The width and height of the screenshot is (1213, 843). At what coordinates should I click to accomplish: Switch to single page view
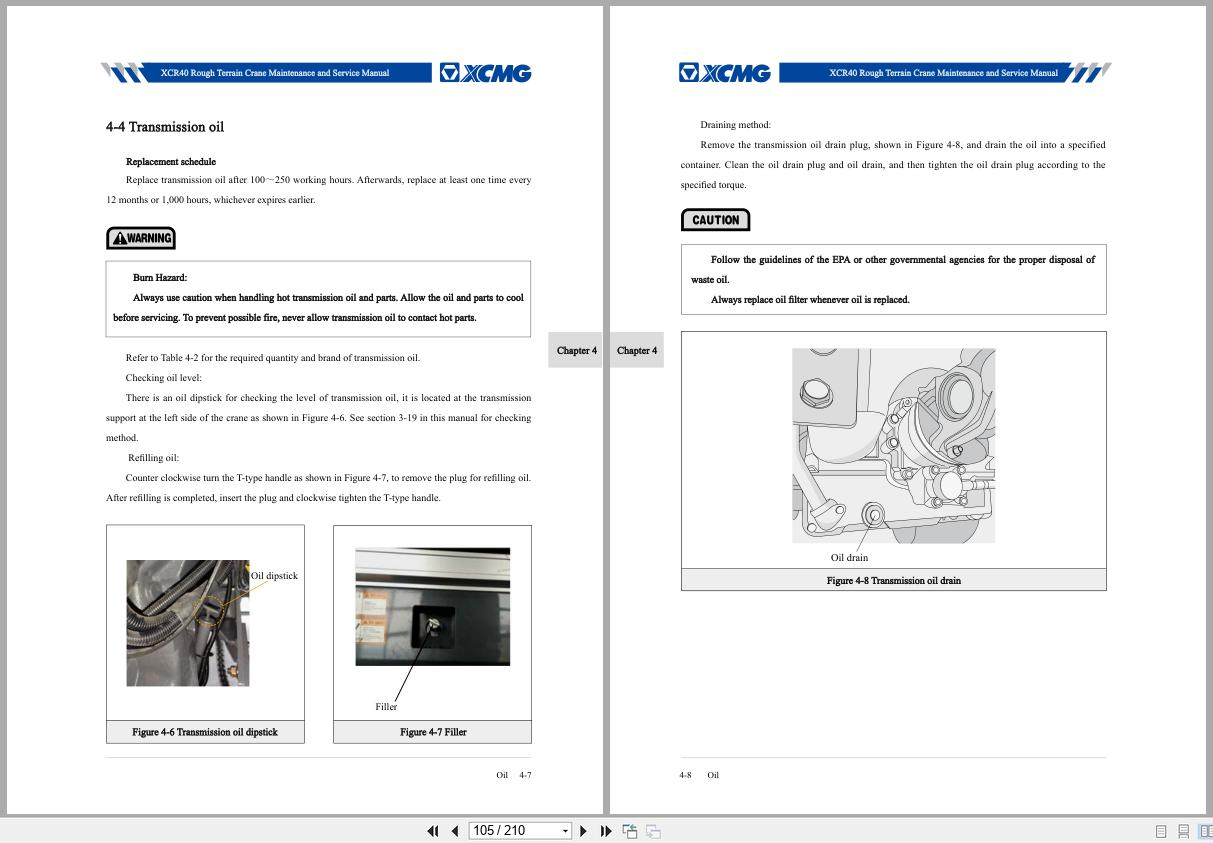tap(1161, 831)
